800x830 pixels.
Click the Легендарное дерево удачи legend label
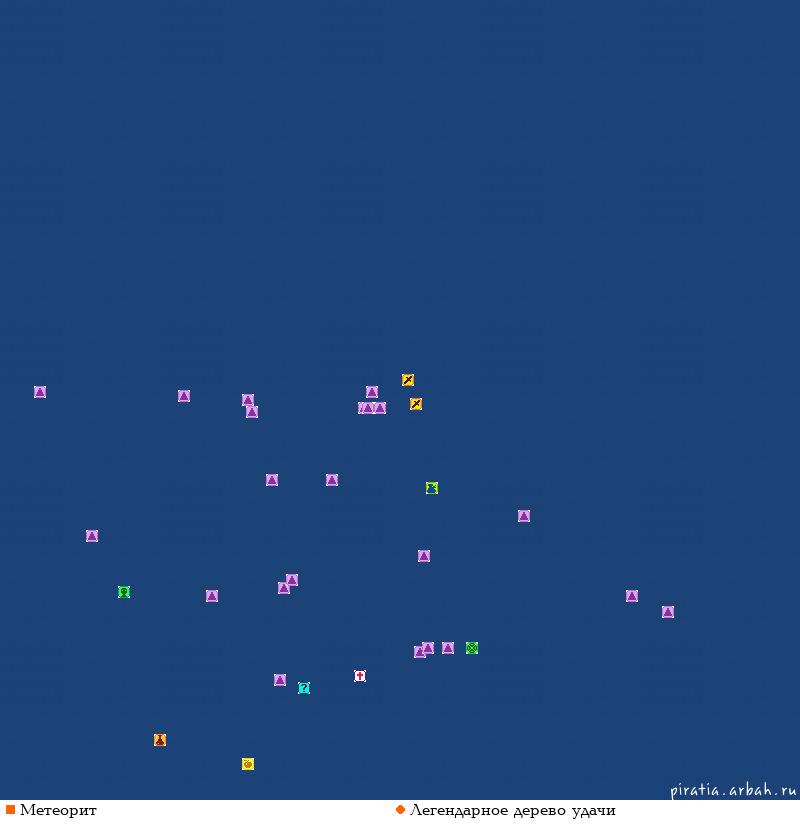(513, 811)
